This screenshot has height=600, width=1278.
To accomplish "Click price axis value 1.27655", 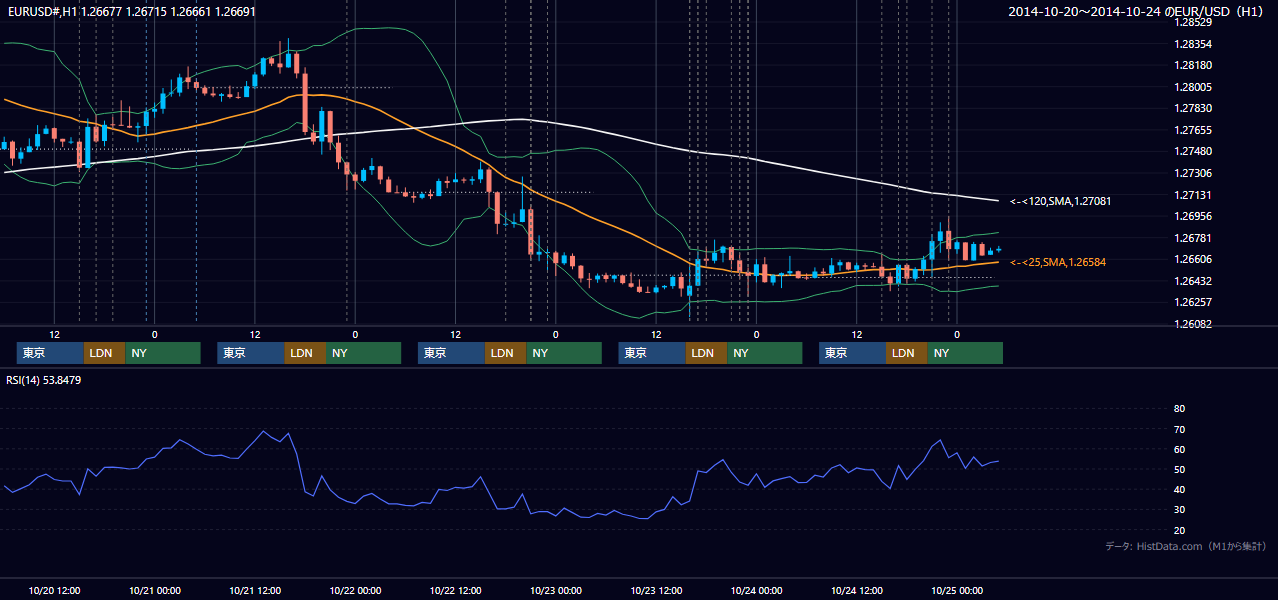I will [1192, 130].
